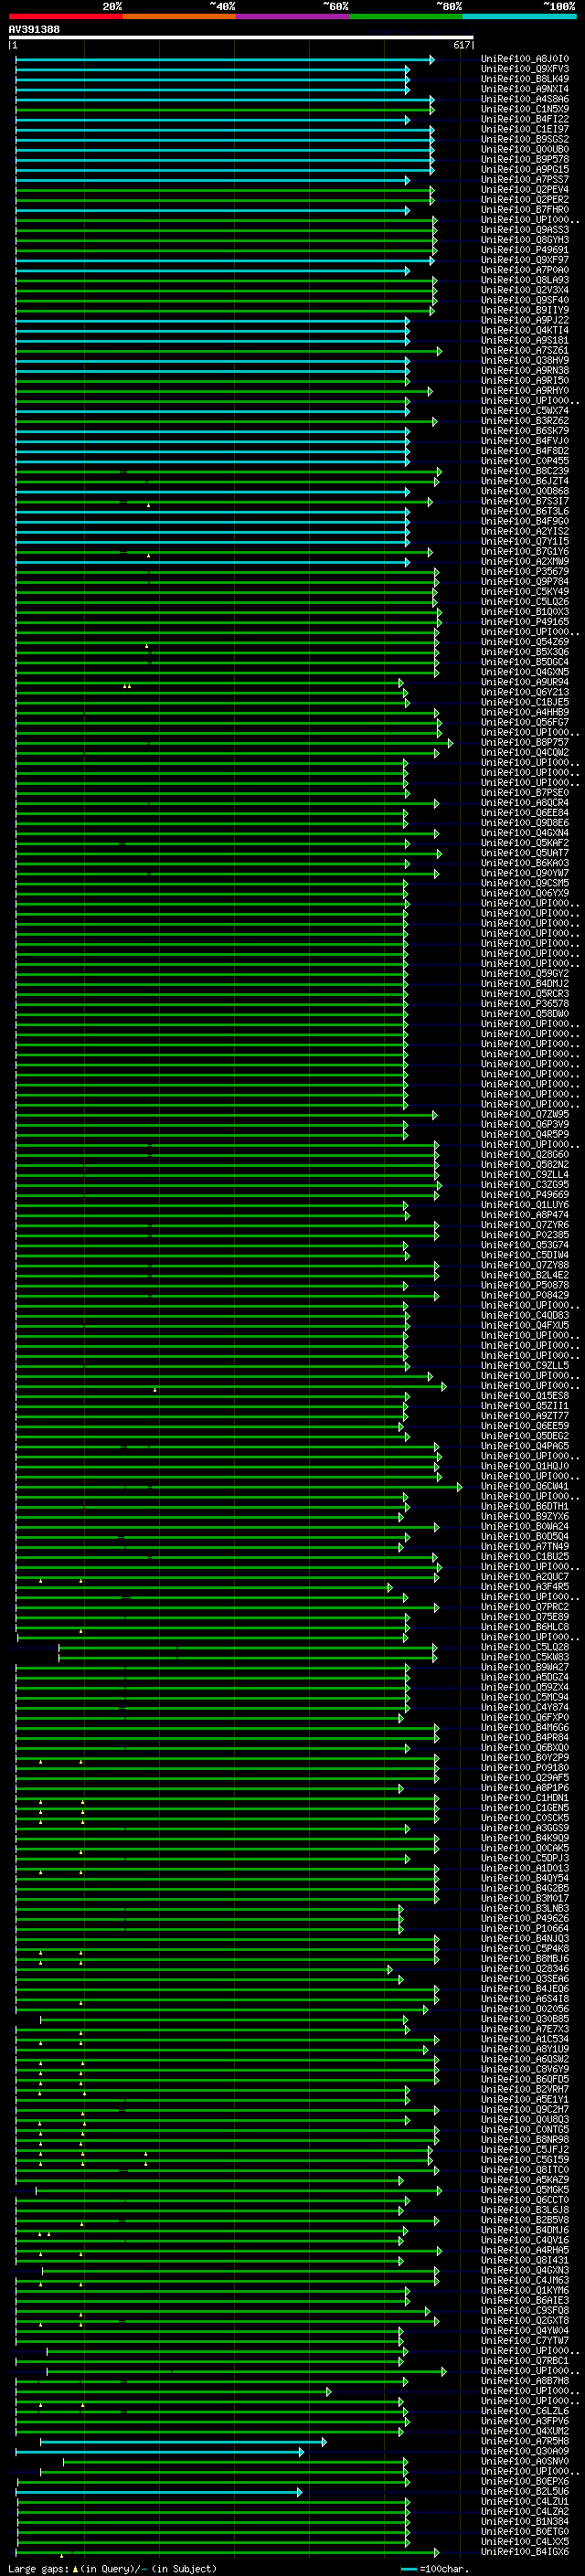585x2576 pixels.
Task: Click the UniRef100_B7S3I7 label
Action: pyautogui.click(x=525, y=502)
